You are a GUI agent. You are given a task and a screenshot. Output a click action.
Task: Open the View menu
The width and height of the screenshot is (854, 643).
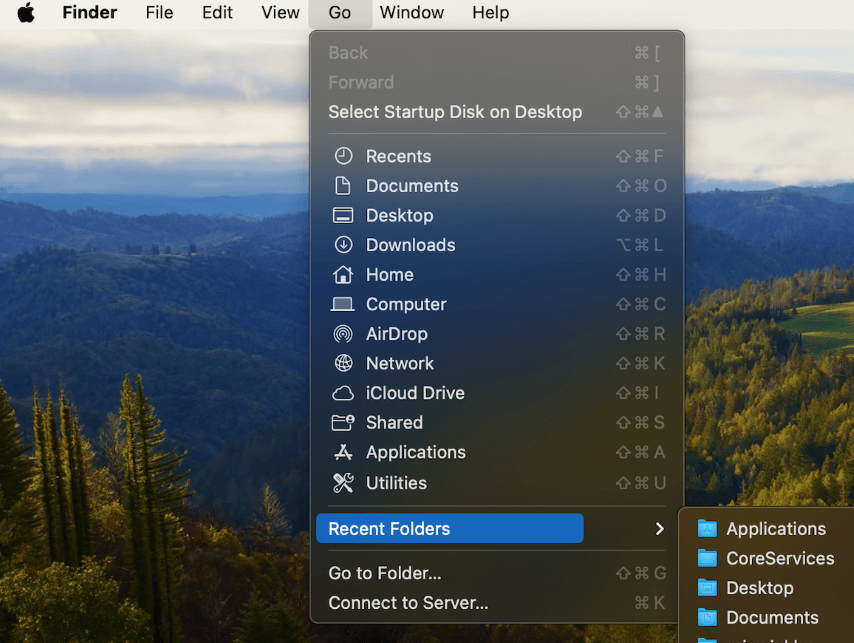pos(280,13)
